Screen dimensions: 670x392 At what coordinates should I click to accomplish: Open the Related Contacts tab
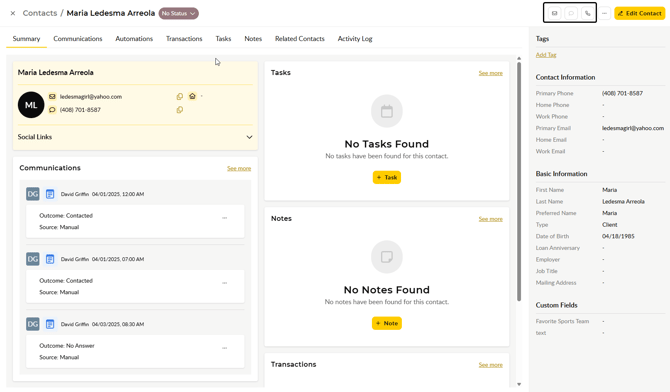[300, 38]
